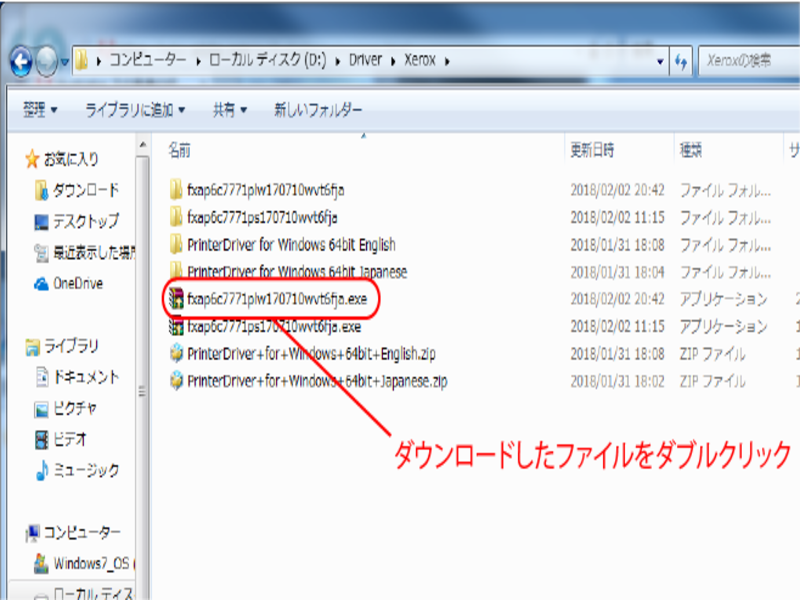Click アプリケーション type of plw170710 exe row
This screenshot has width=800, height=600.
tap(723, 299)
